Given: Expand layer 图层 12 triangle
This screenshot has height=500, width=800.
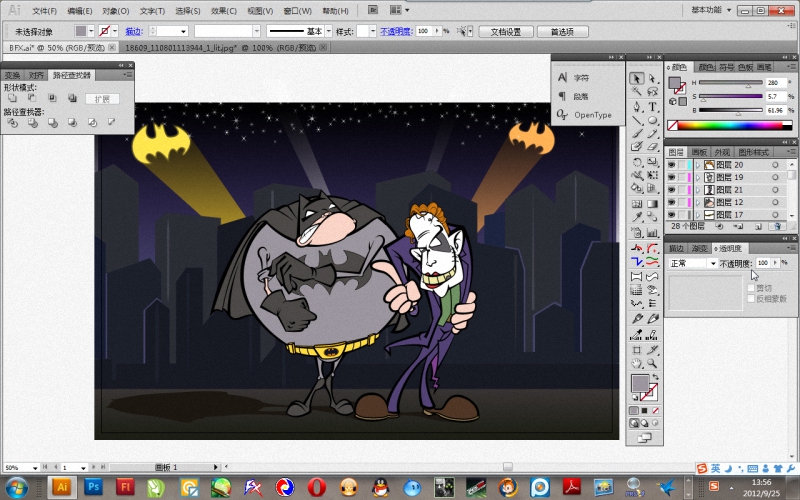Looking at the screenshot, I should point(698,202).
